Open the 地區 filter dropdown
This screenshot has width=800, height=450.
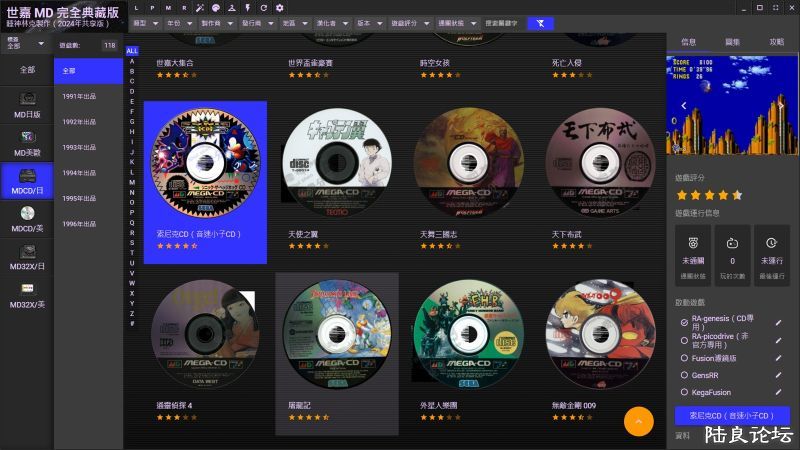tap(295, 23)
